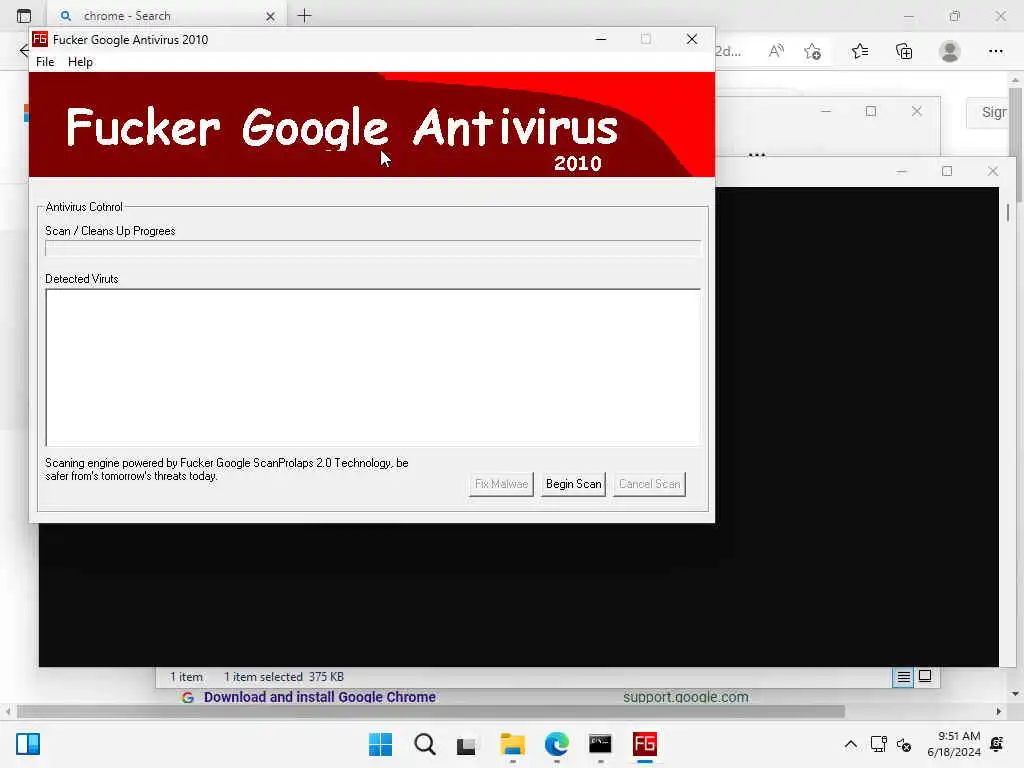Click the FG icon in antivirus title bar
The height and width of the screenshot is (768, 1024).
[40, 39]
